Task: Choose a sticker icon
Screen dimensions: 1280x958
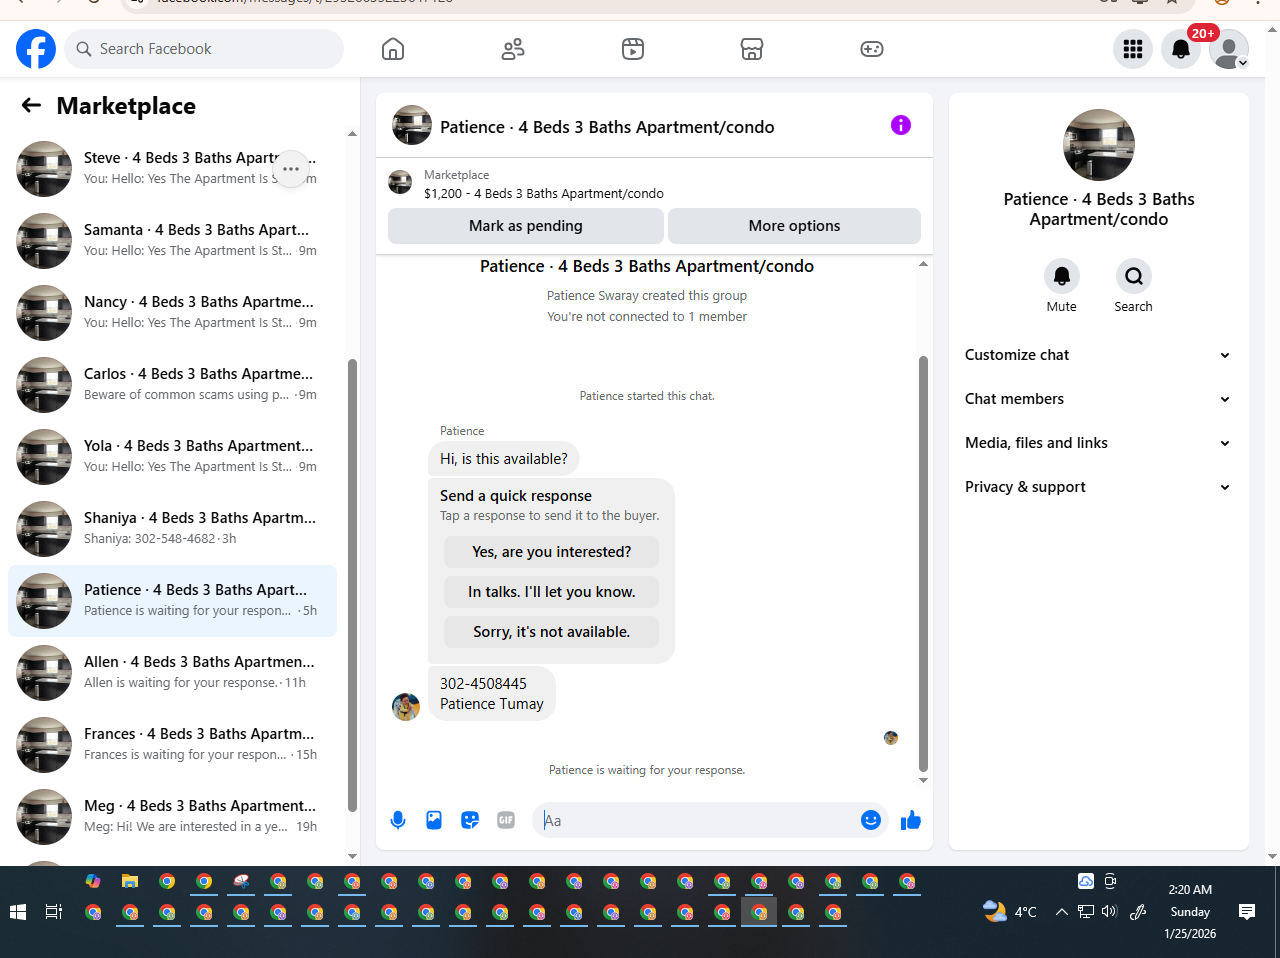Action: tap(470, 820)
